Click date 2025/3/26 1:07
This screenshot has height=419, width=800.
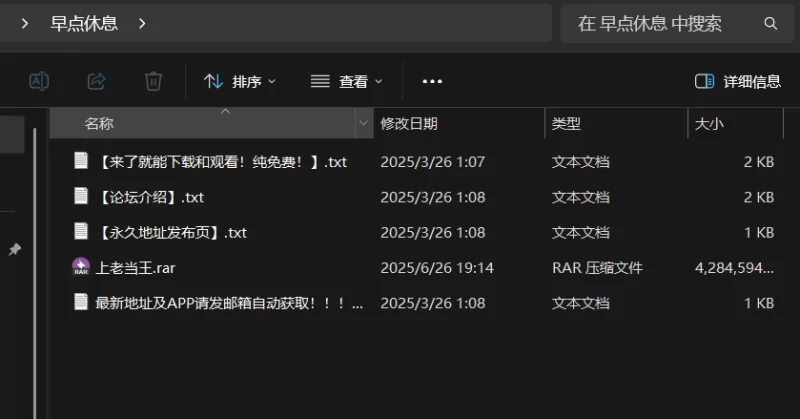click(432, 162)
